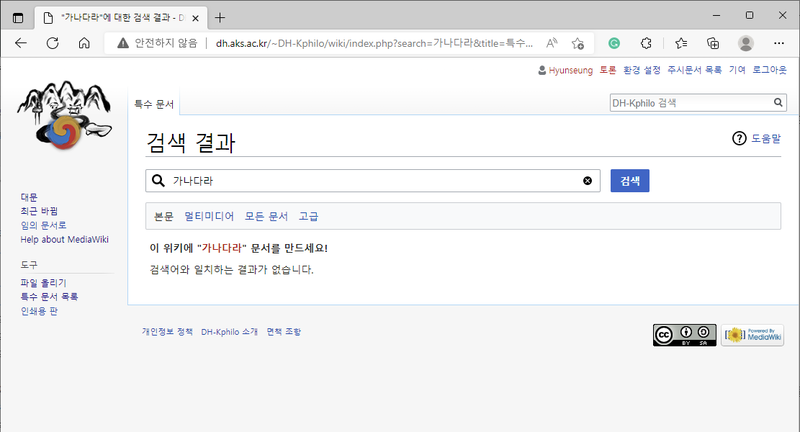Open Help about MediaWiki link
Image resolution: width=800 pixels, height=432 pixels.
(64, 239)
